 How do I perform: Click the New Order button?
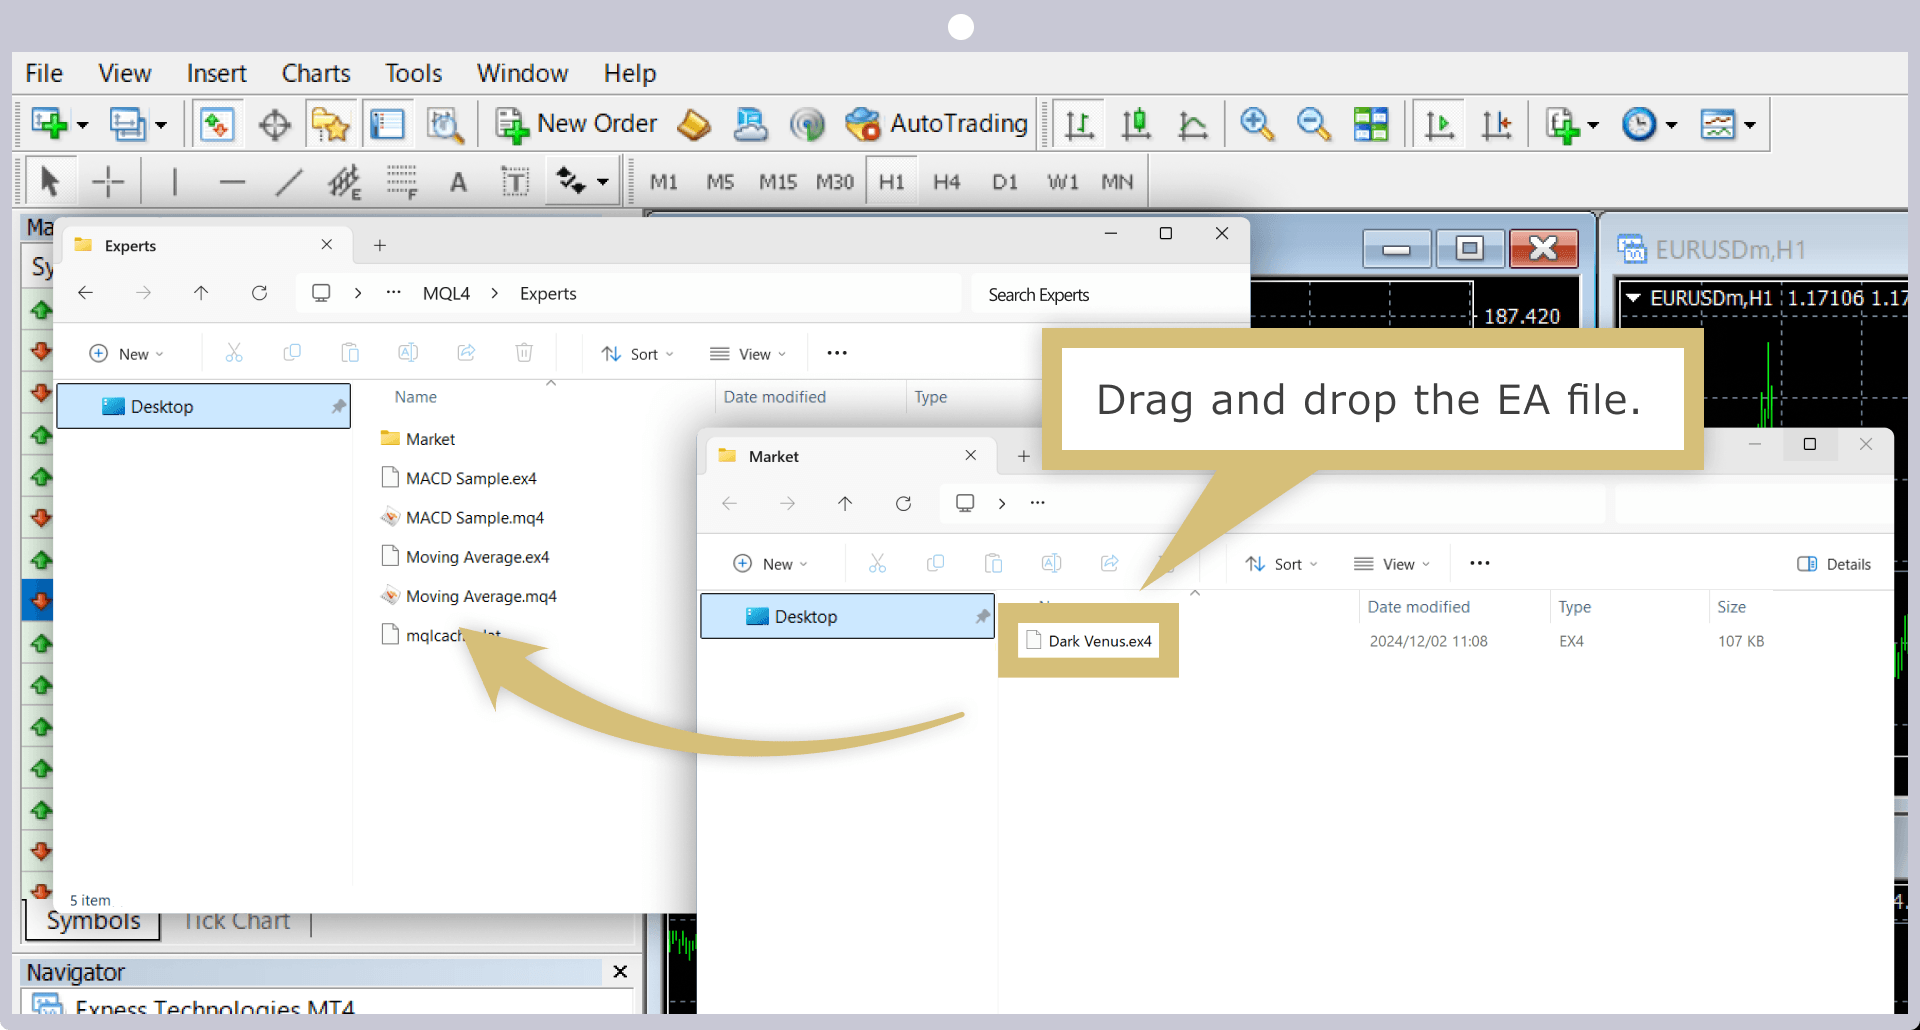pos(577,124)
